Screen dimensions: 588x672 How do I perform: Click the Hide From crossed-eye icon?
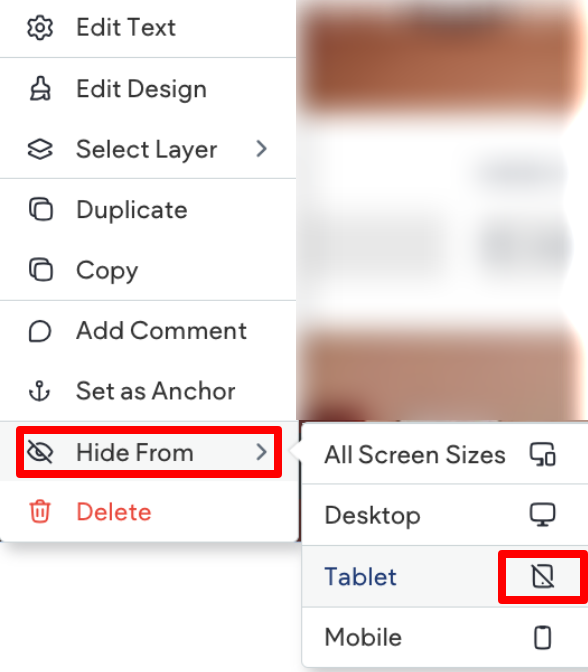coord(40,452)
